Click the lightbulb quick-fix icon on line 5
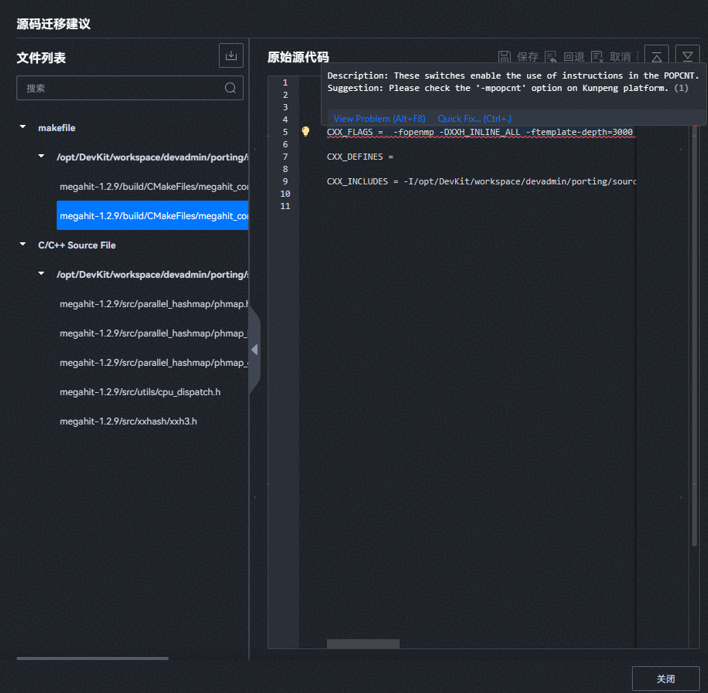Viewport: 708px width, 693px height. (x=306, y=132)
